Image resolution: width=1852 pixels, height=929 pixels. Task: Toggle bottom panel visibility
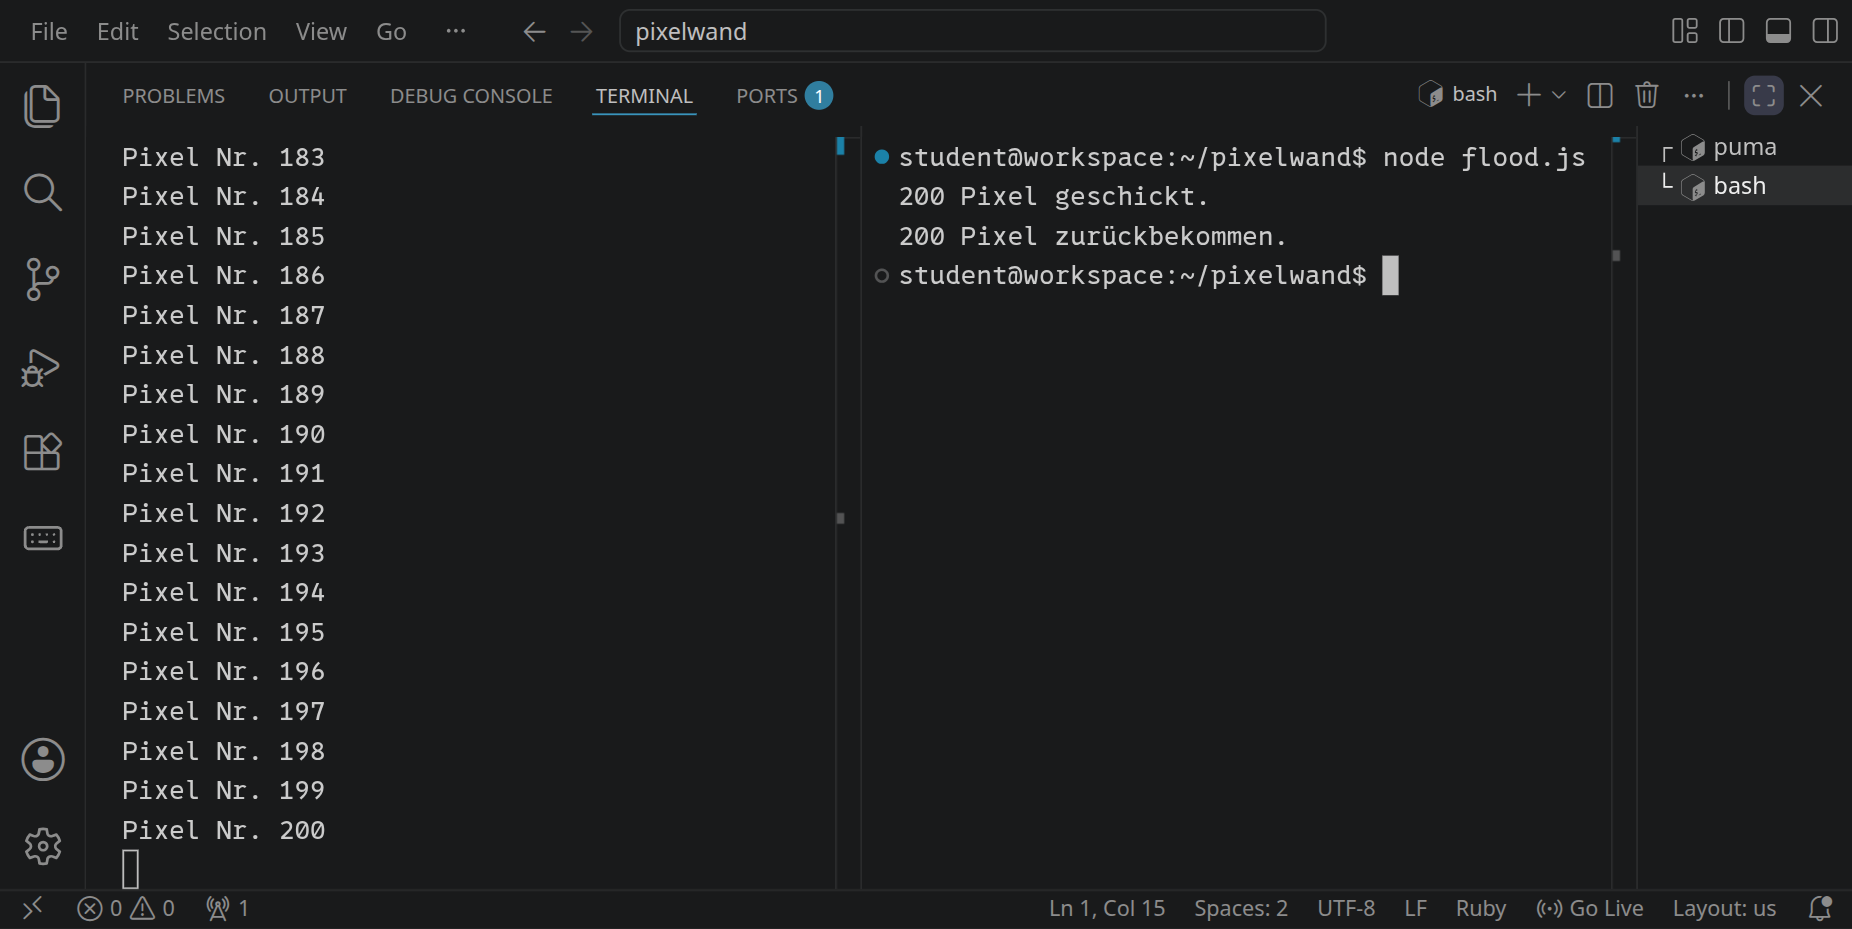[x=1778, y=31]
